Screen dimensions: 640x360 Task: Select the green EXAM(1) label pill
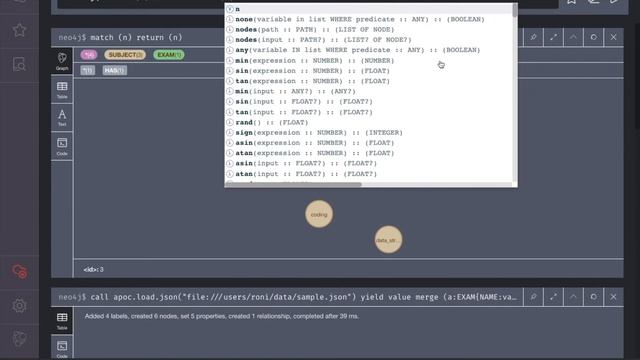[169, 55]
